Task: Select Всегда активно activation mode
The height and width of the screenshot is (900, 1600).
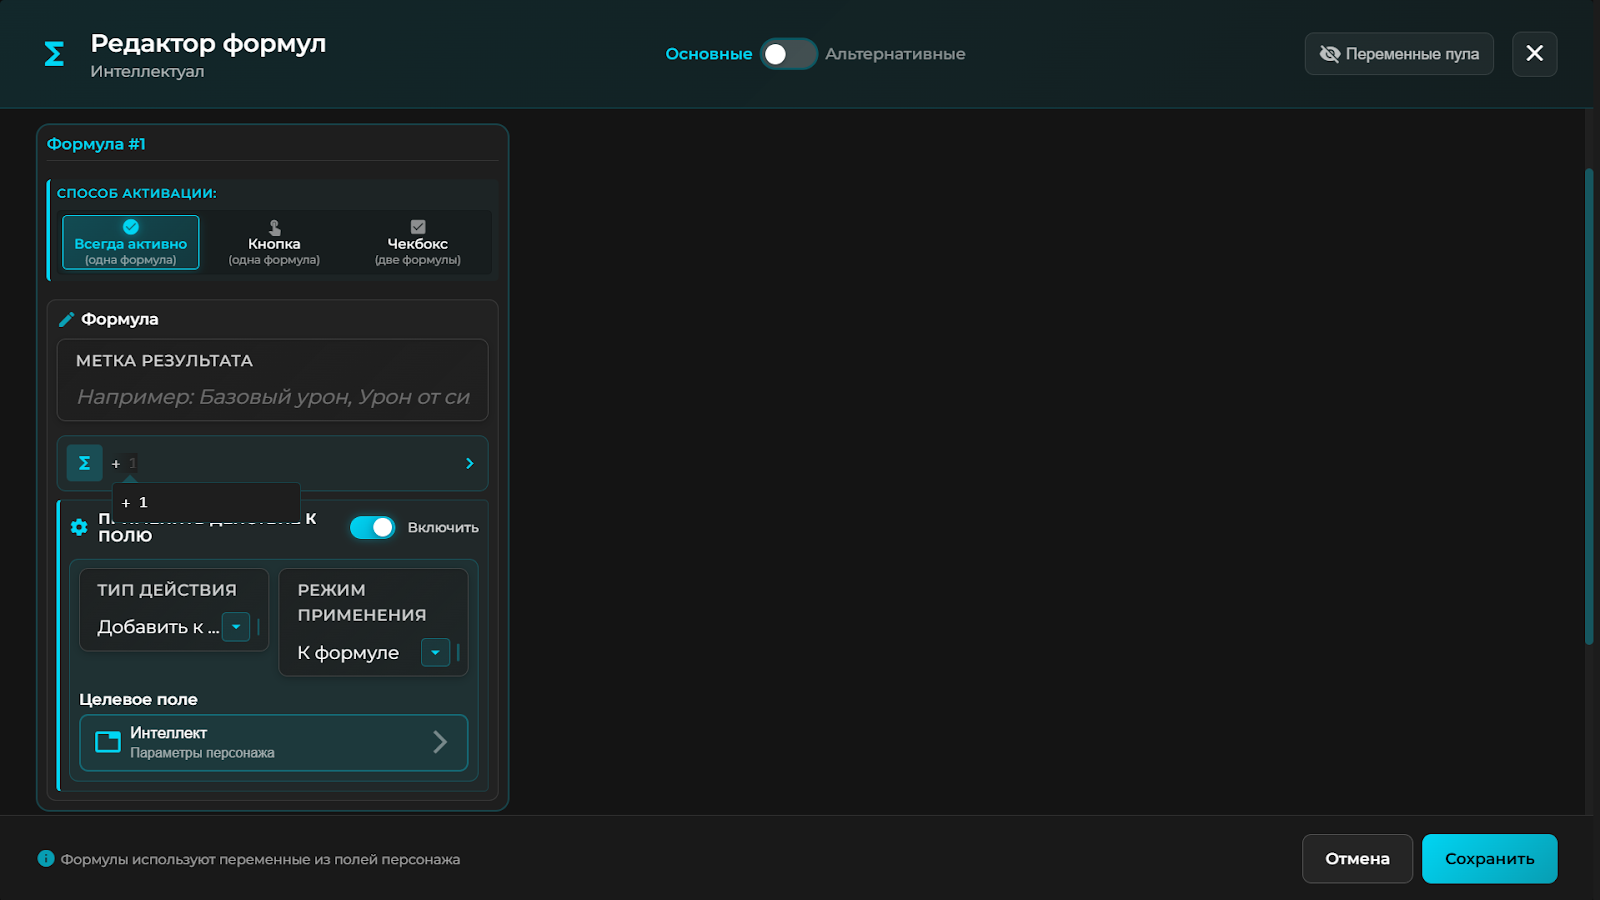Action: [131, 243]
